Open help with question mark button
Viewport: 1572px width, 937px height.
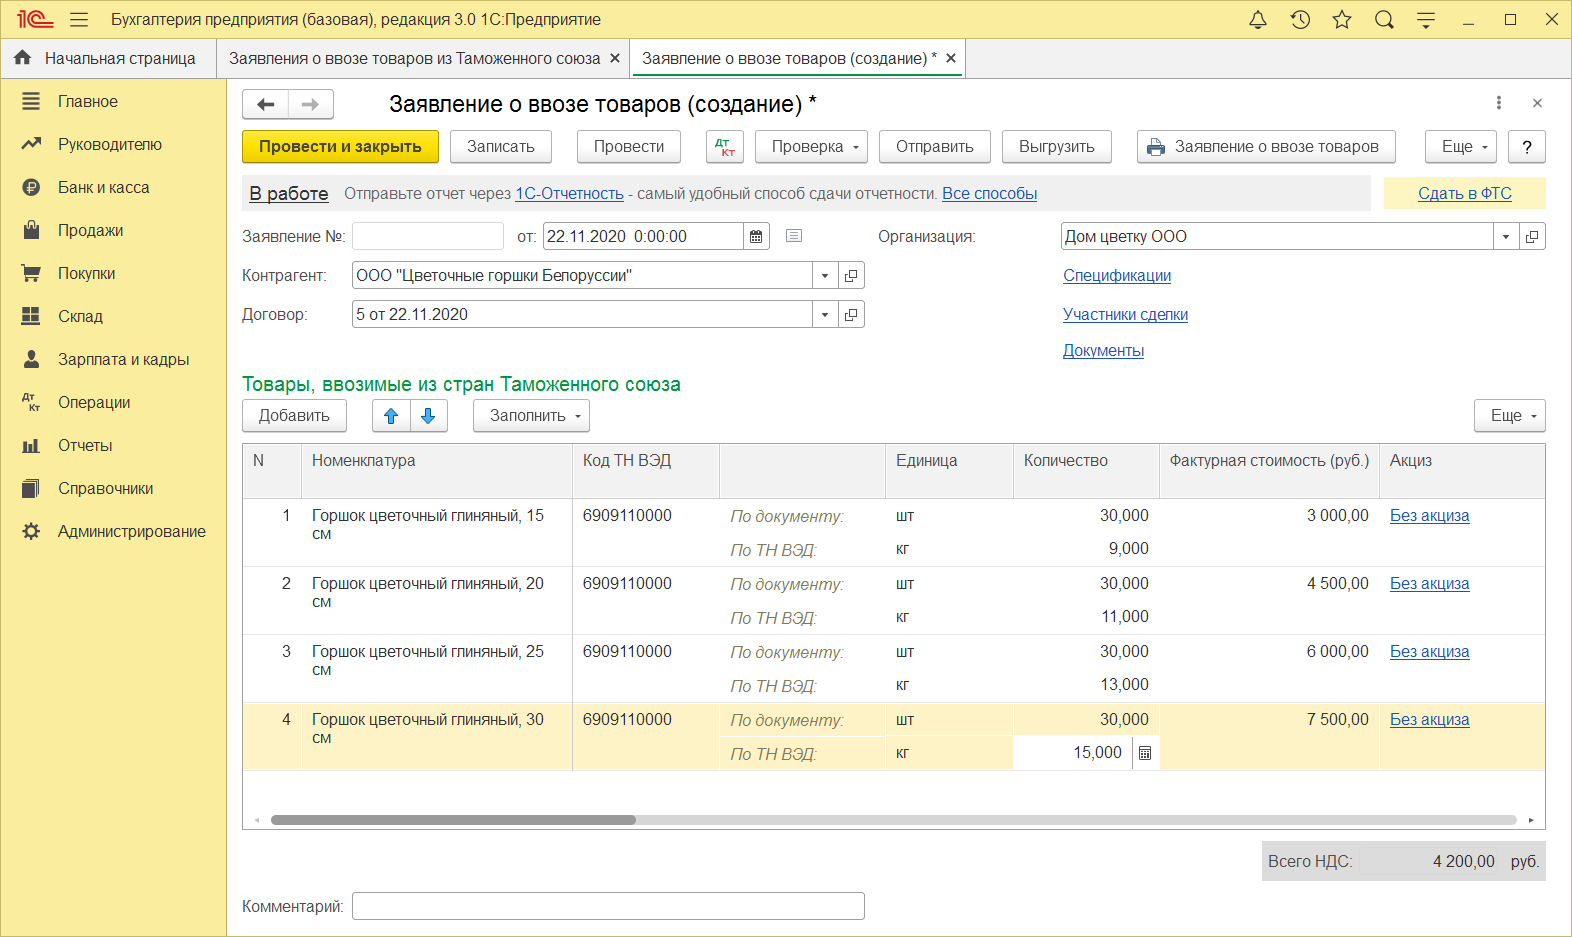1527,147
